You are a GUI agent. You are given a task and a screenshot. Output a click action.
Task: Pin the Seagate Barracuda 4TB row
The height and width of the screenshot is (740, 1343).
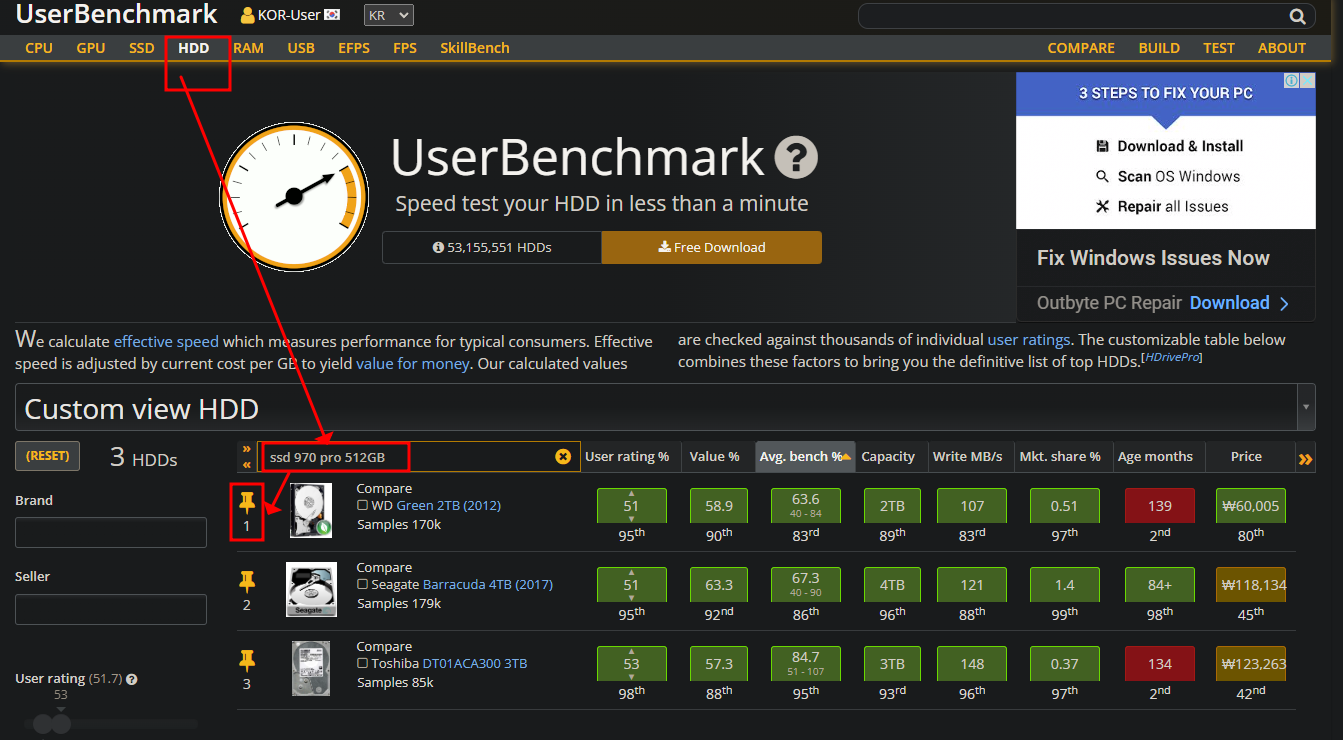[x=247, y=581]
